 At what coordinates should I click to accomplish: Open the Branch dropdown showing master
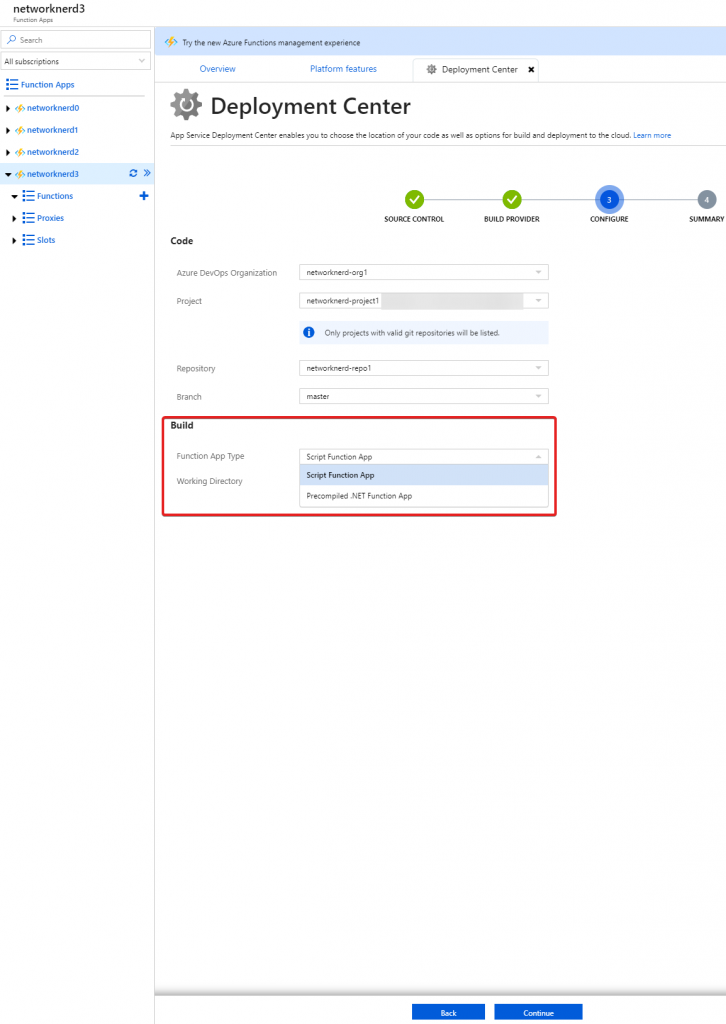pos(424,396)
